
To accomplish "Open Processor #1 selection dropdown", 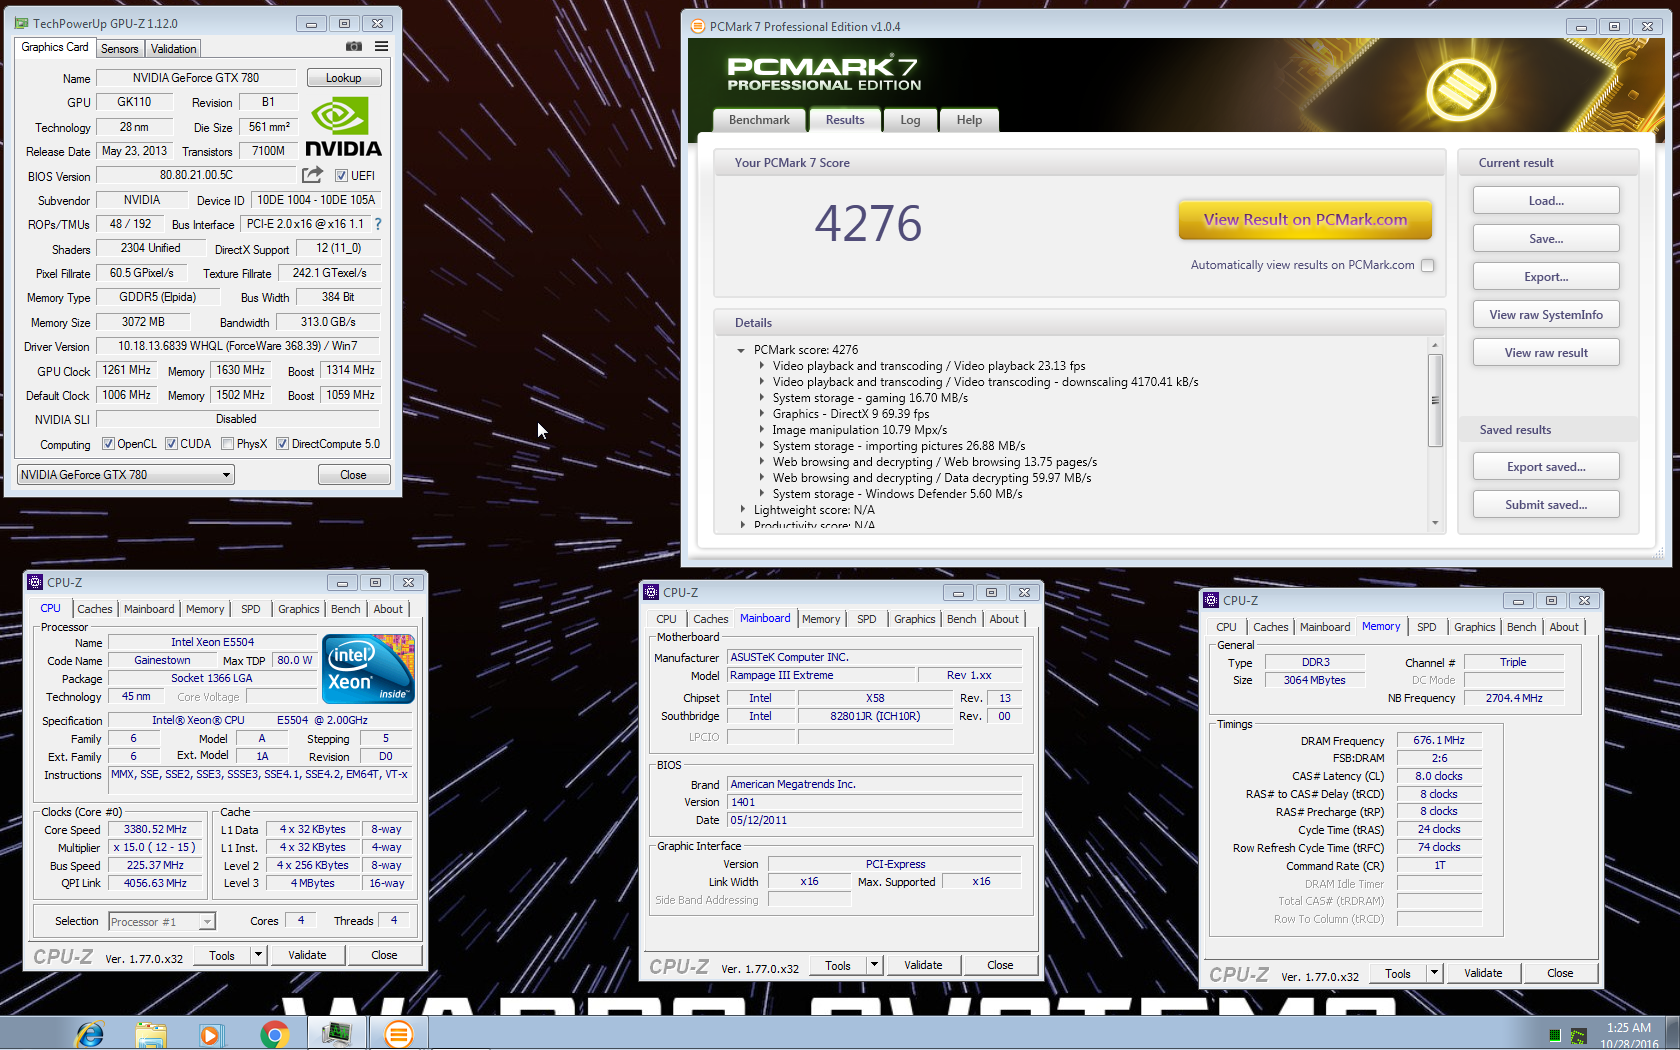I will 162,922.
